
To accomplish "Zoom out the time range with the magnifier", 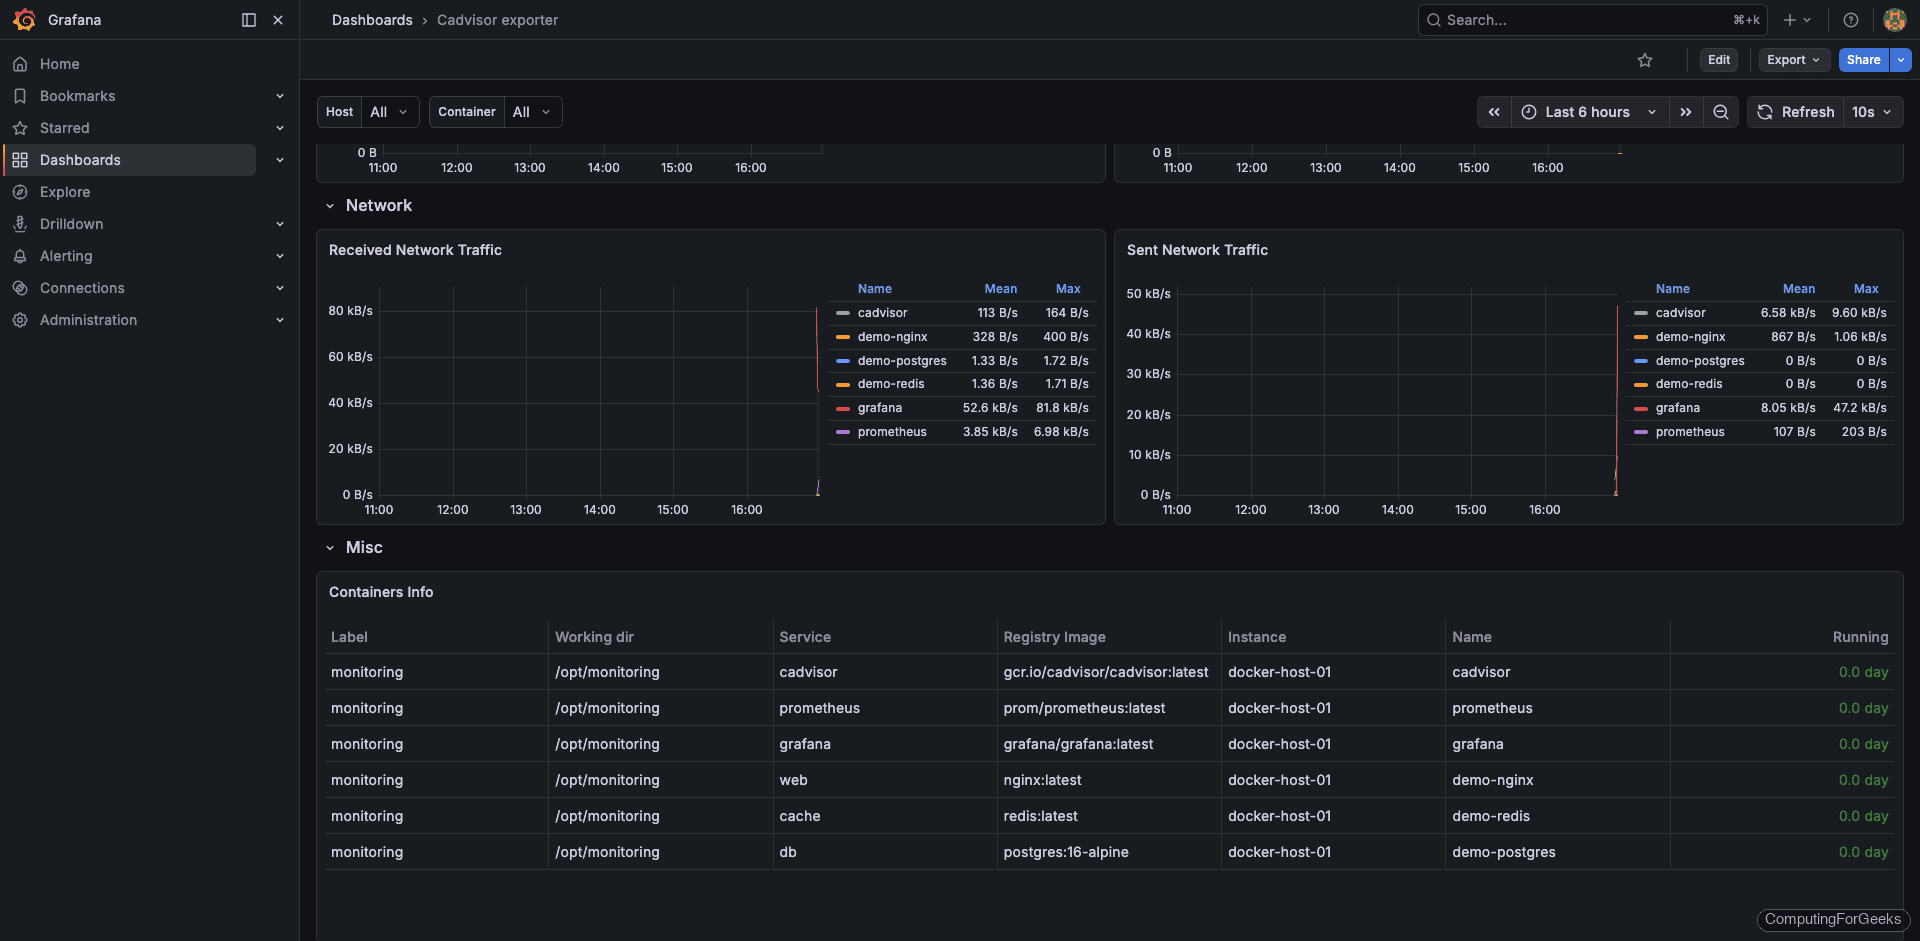I will 1720,112.
